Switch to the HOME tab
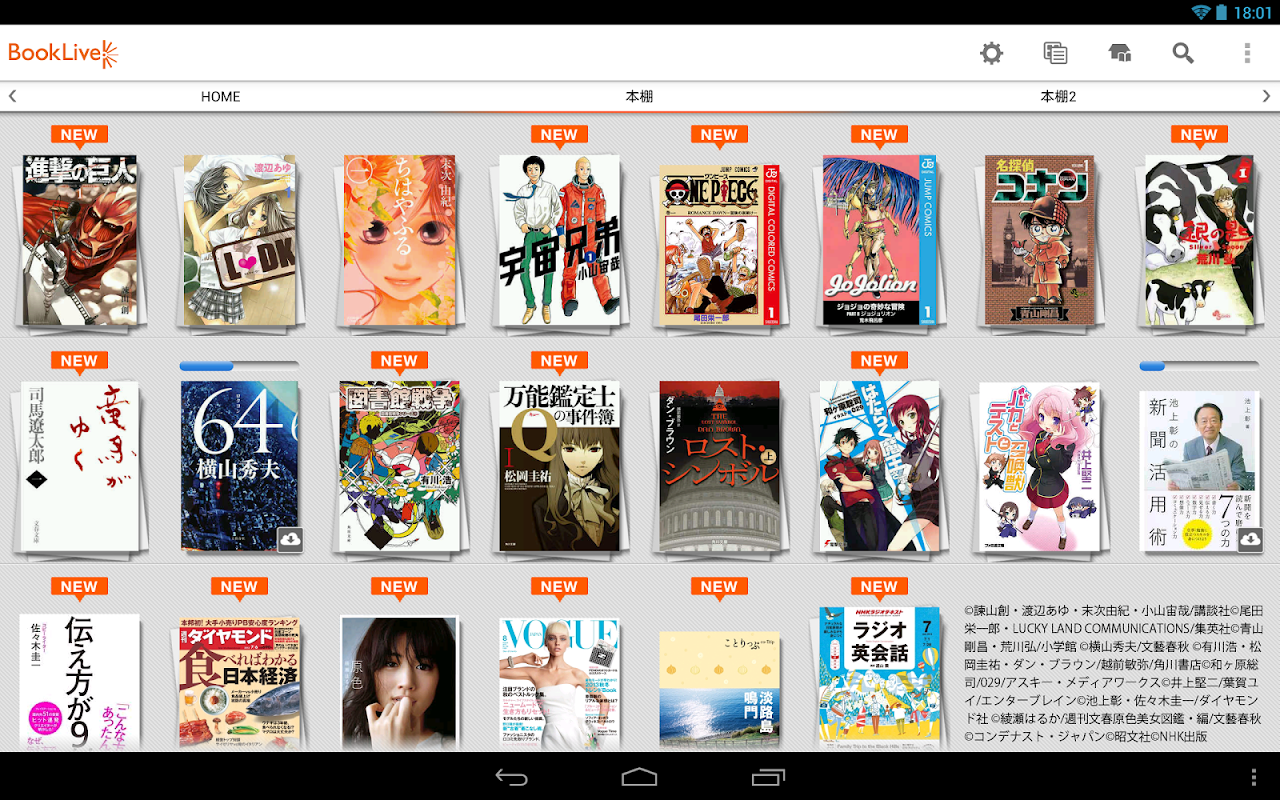The height and width of the screenshot is (800, 1280). click(x=220, y=96)
